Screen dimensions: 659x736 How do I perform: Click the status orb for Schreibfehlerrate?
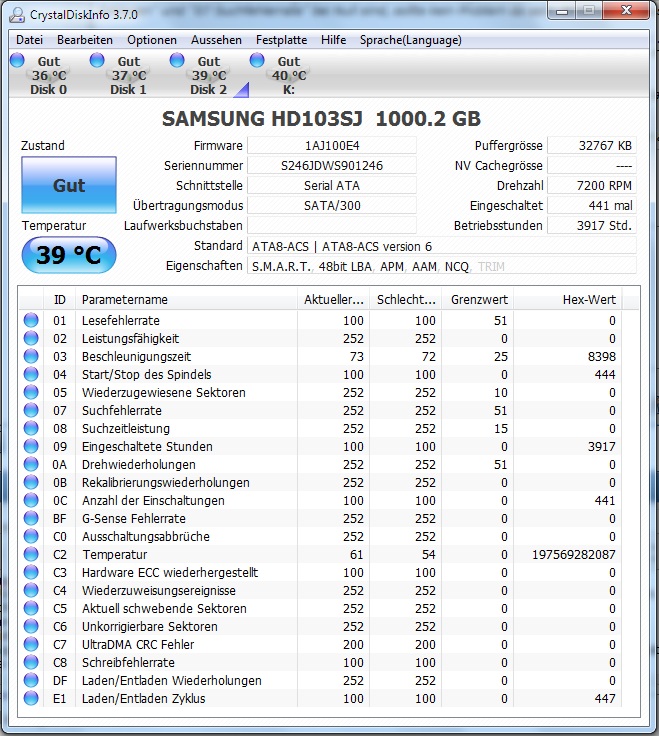pyautogui.click(x=31, y=662)
